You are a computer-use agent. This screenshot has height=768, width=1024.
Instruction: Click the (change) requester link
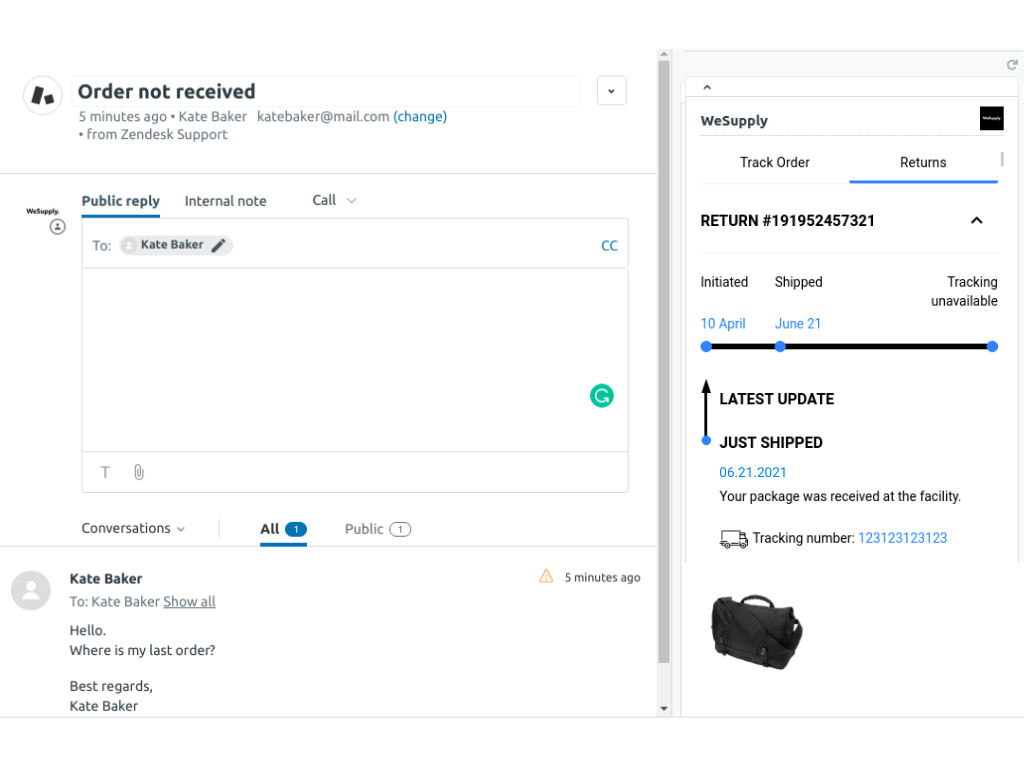coord(420,116)
